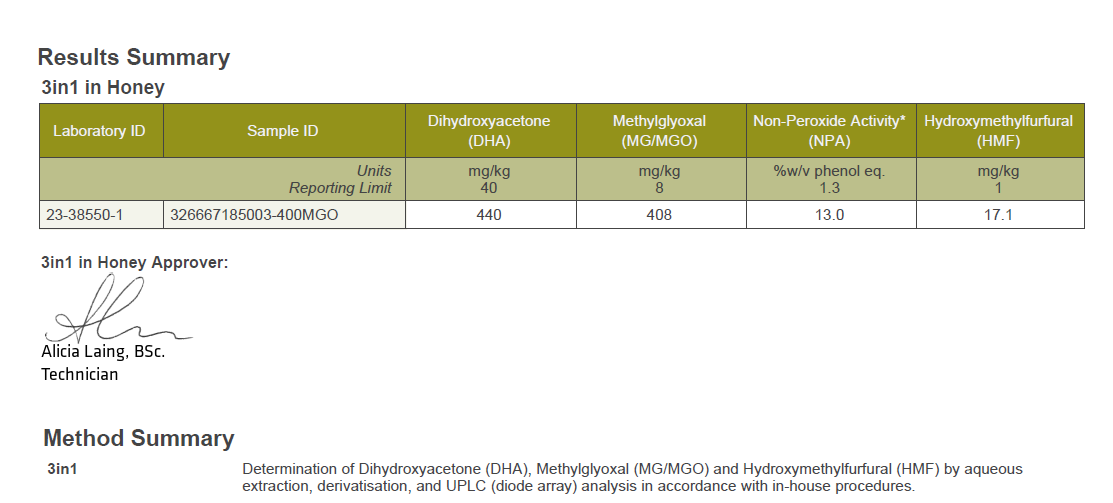Click the %w/v phenol eq. units text
The width and height of the screenshot is (1113, 503).
(829, 171)
